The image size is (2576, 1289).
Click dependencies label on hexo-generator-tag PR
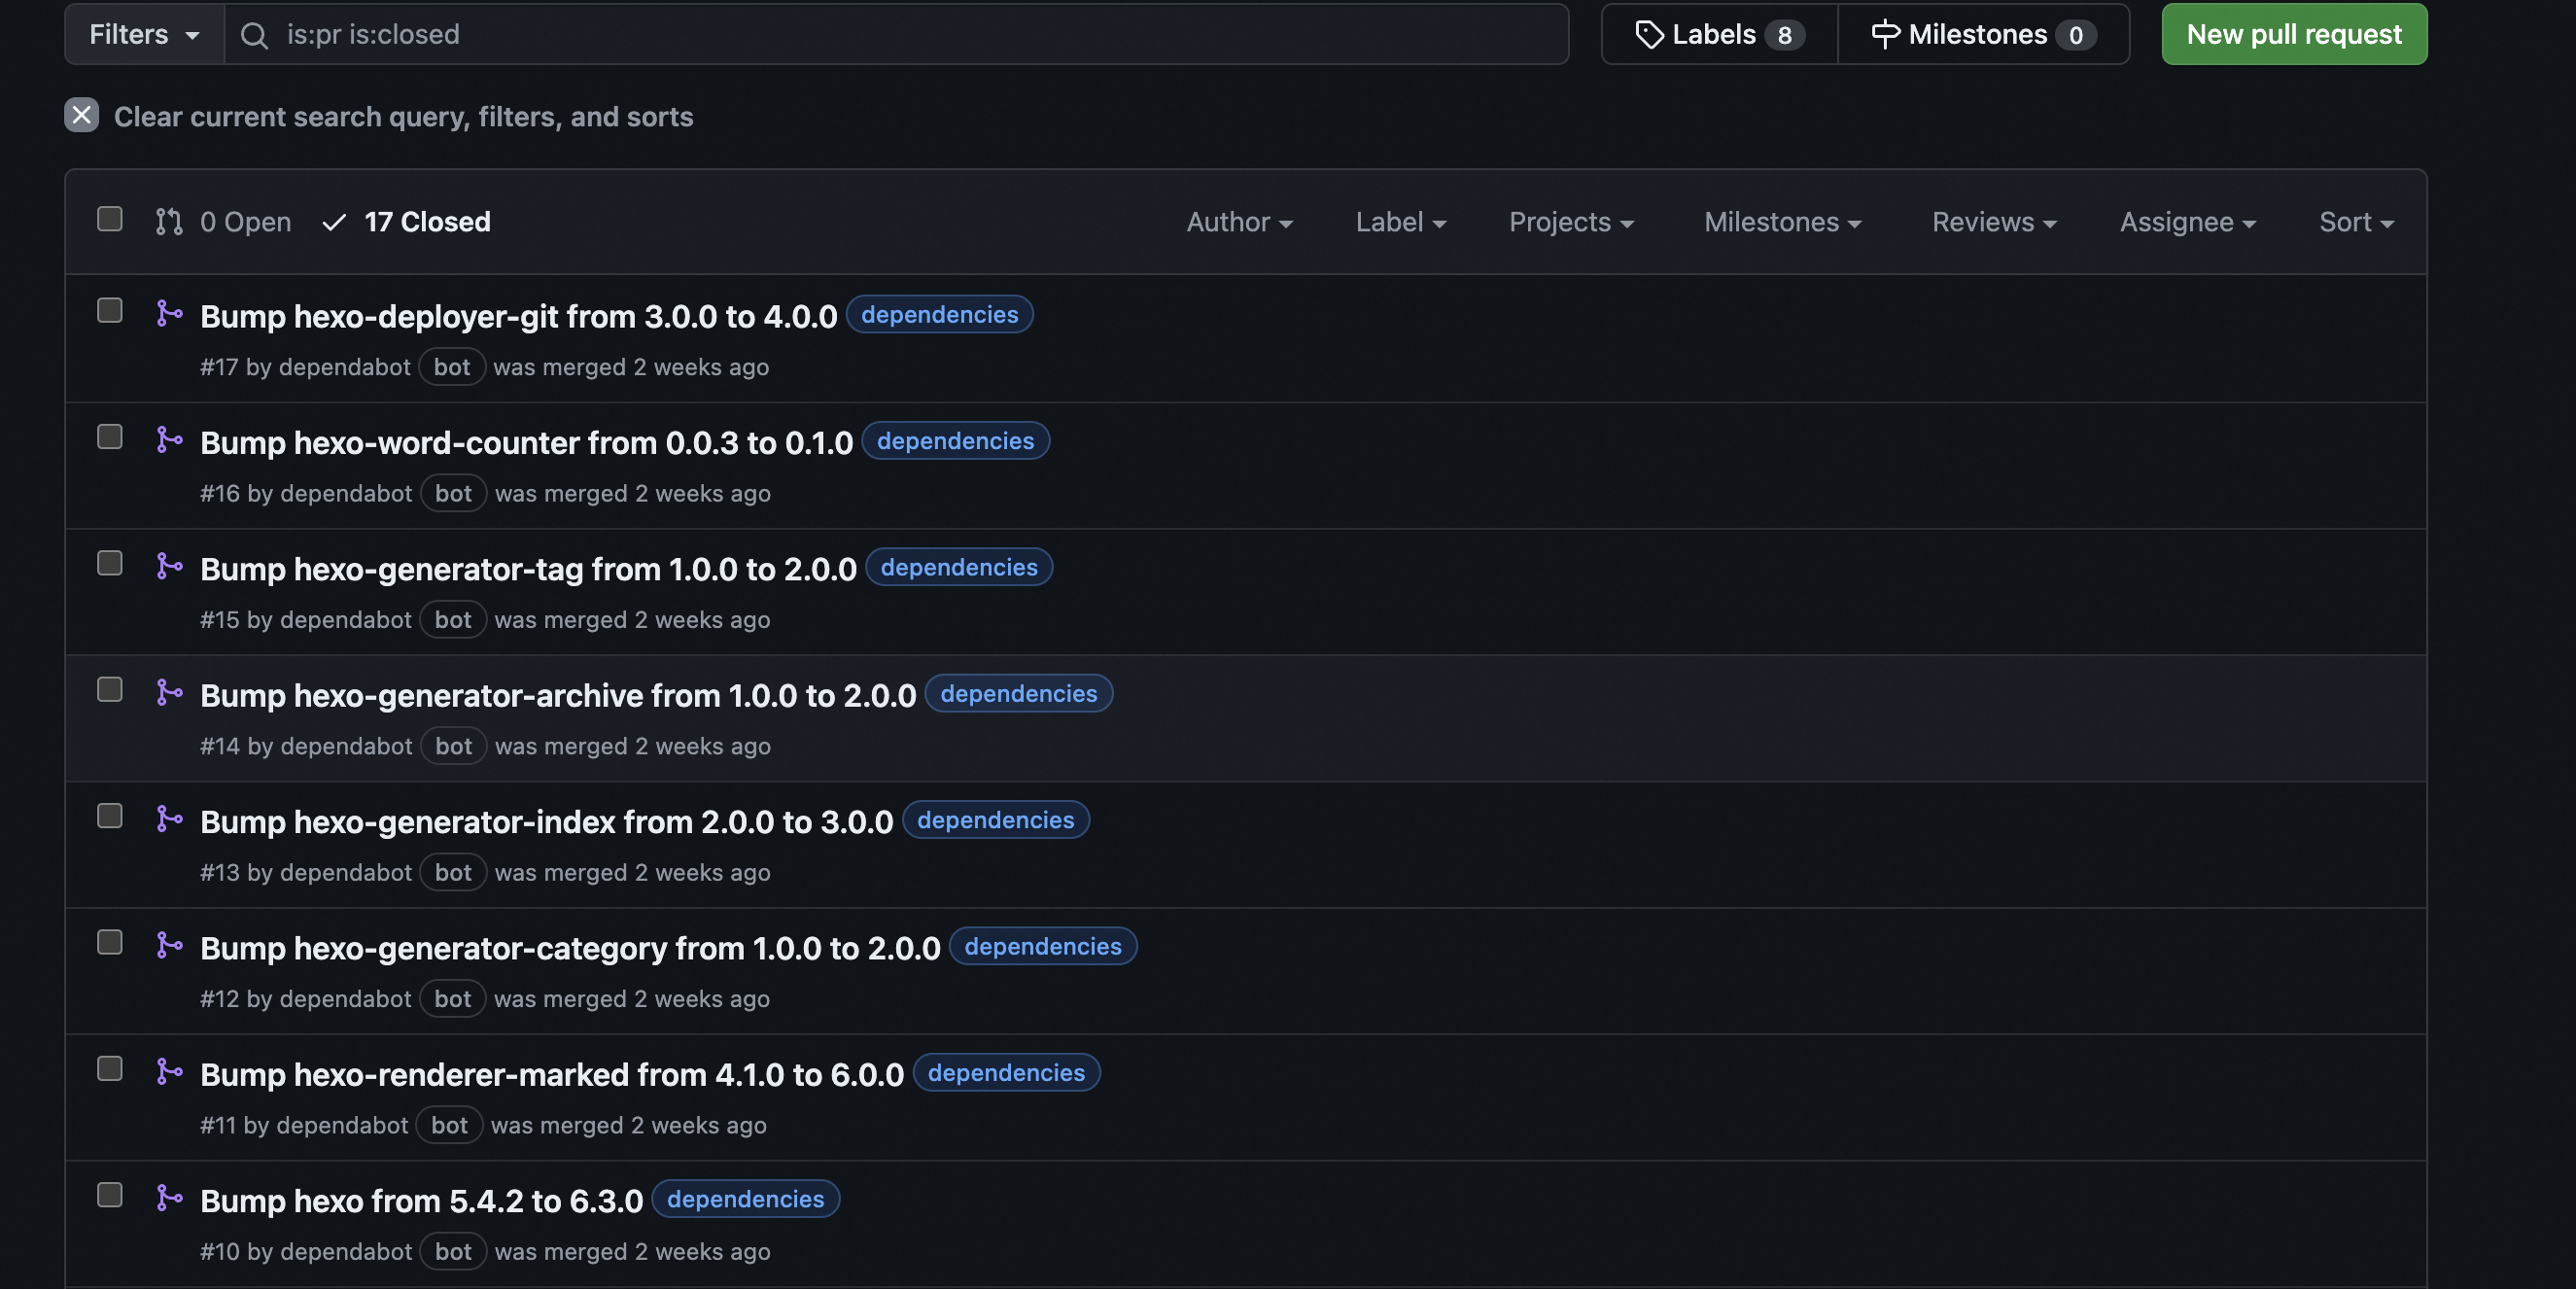click(959, 567)
